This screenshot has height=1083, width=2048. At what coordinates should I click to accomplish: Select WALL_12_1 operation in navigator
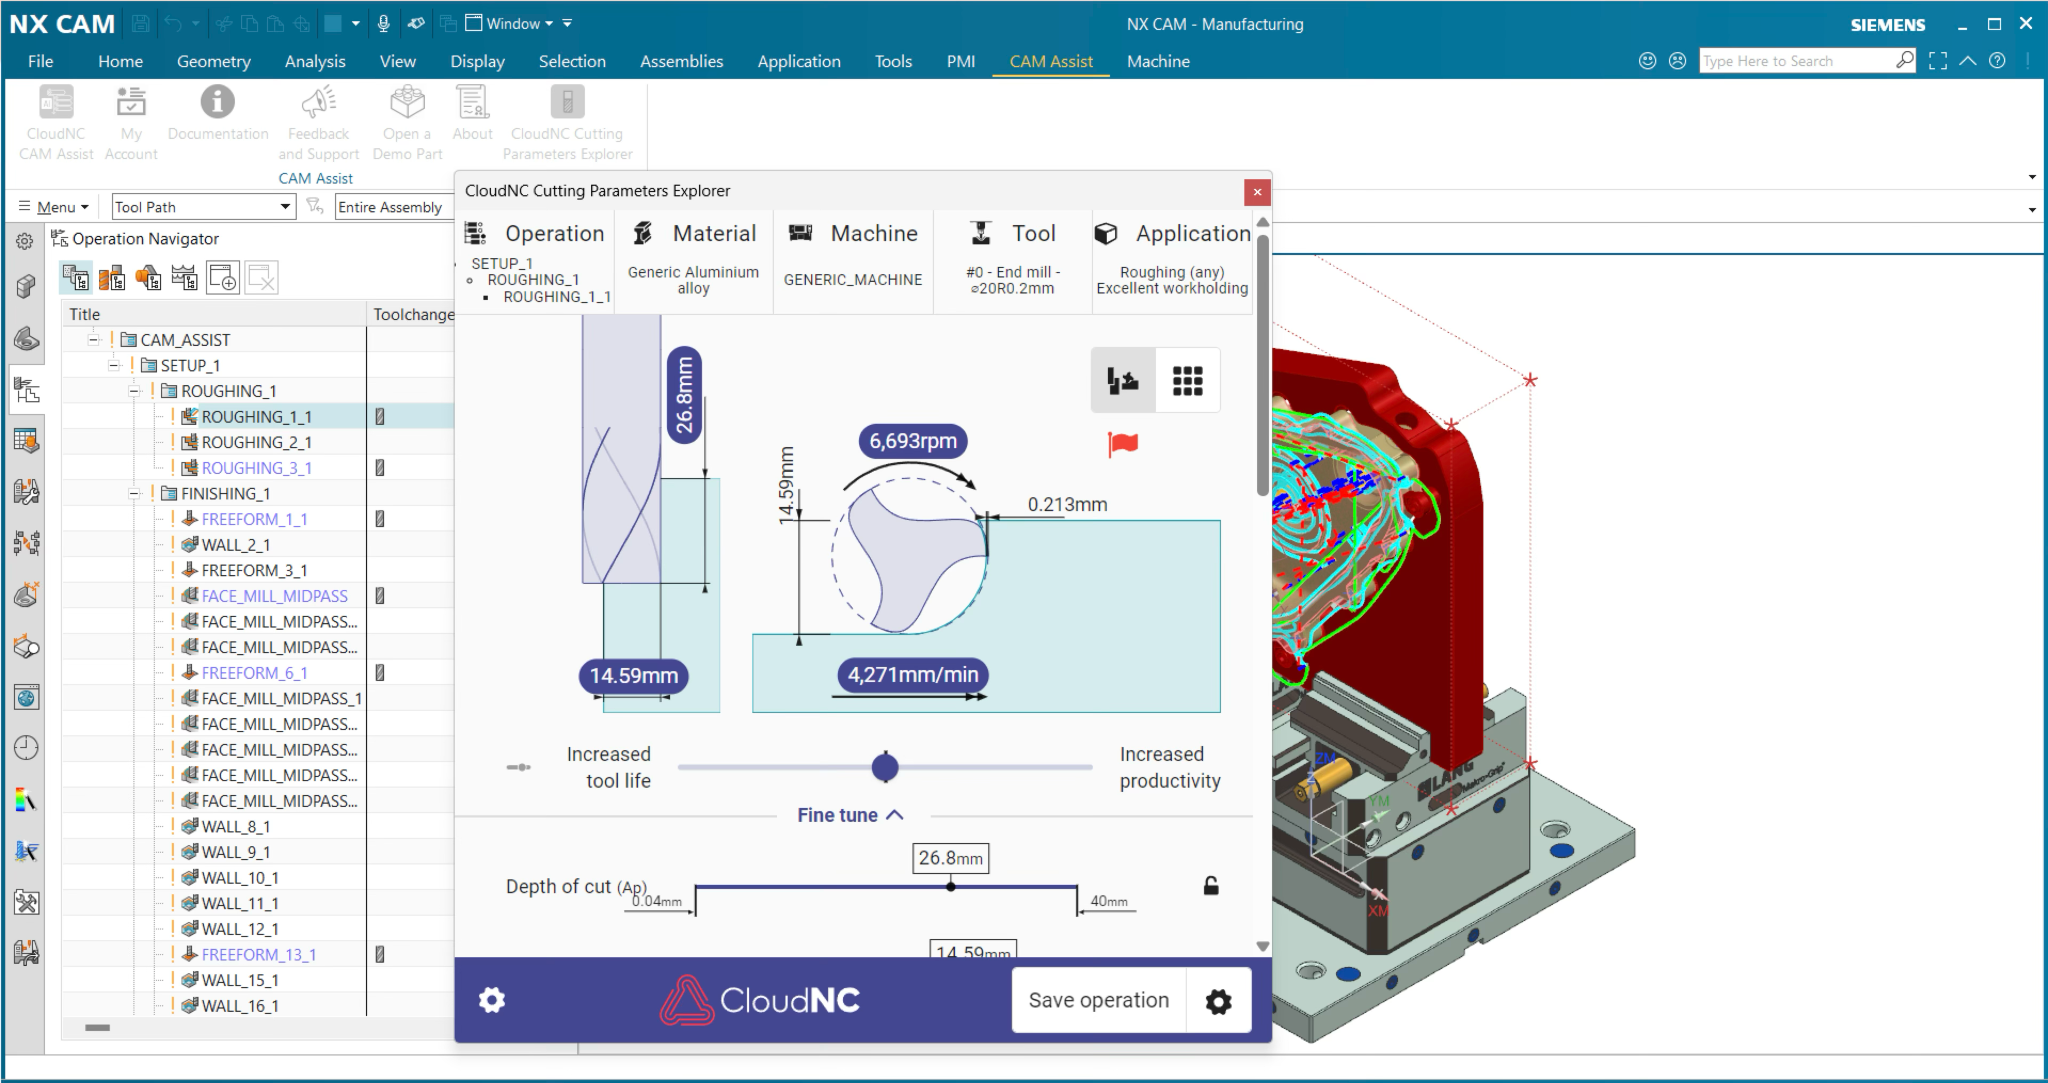240,929
